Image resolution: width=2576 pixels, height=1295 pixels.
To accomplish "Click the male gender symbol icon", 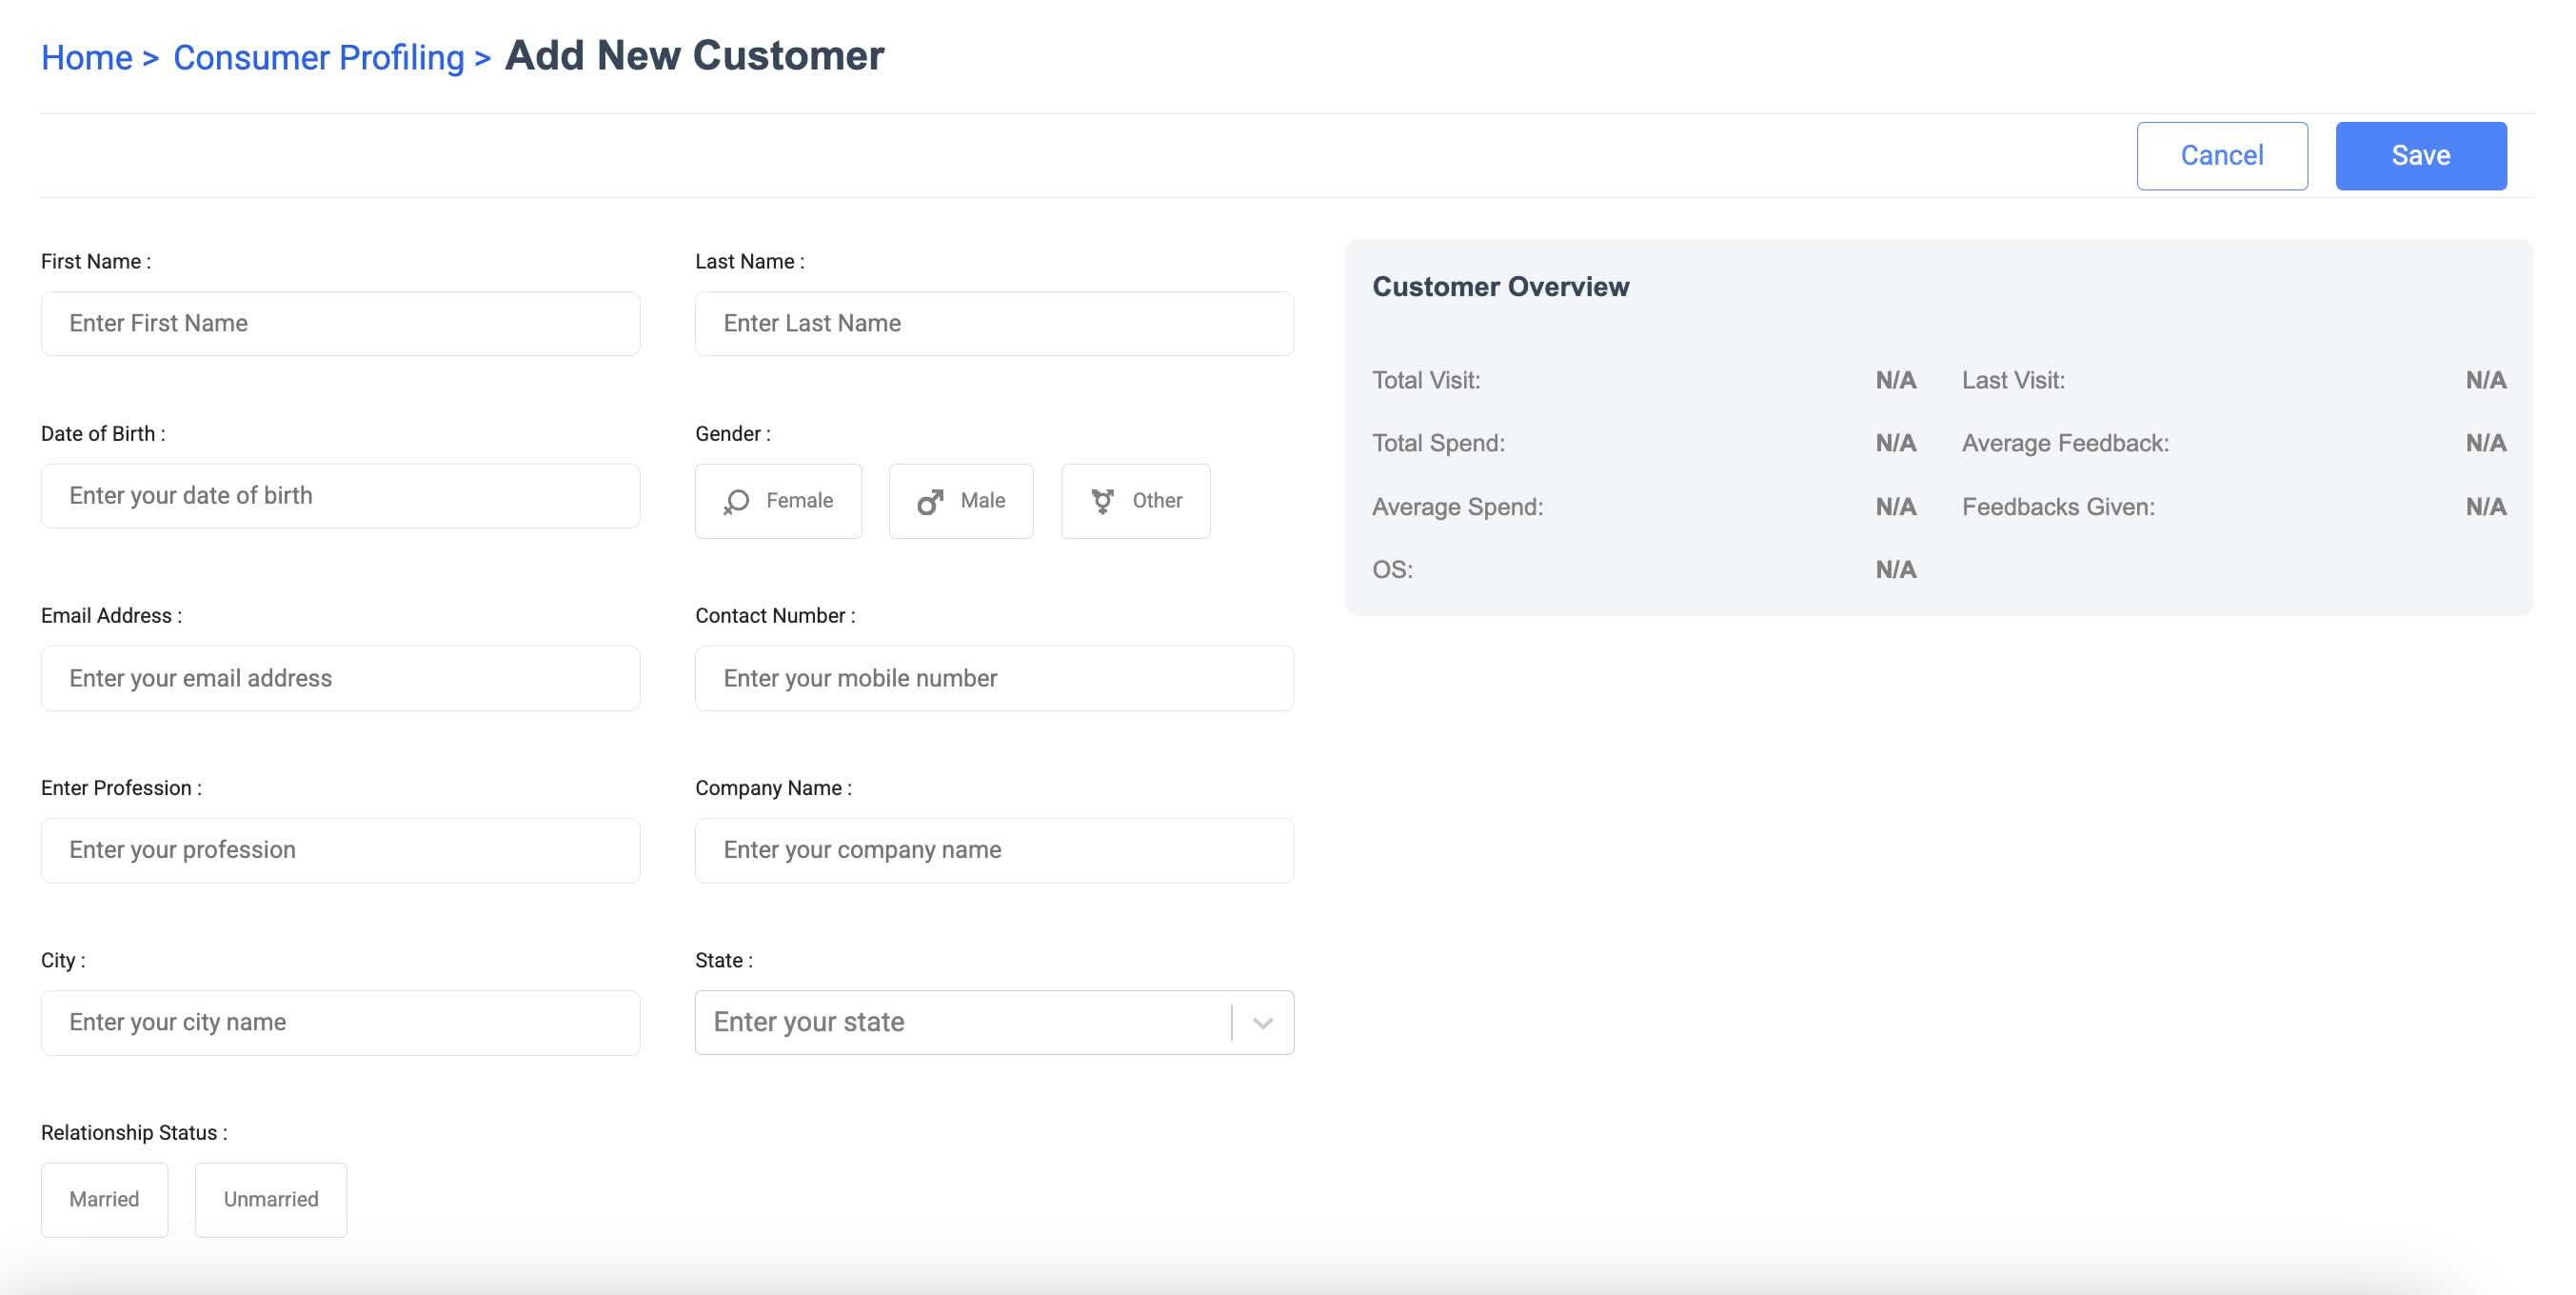I will pos(930,501).
